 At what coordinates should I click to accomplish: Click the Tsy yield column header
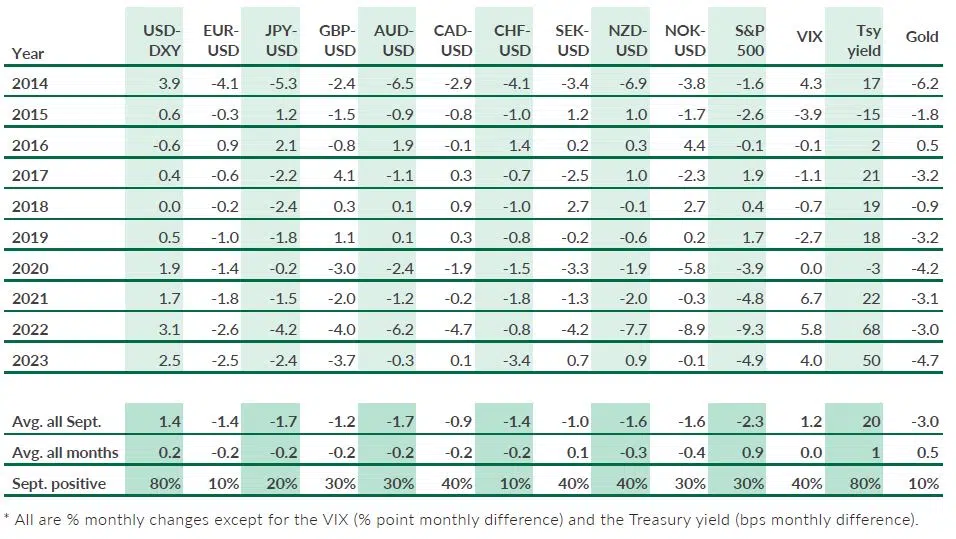click(x=864, y=40)
